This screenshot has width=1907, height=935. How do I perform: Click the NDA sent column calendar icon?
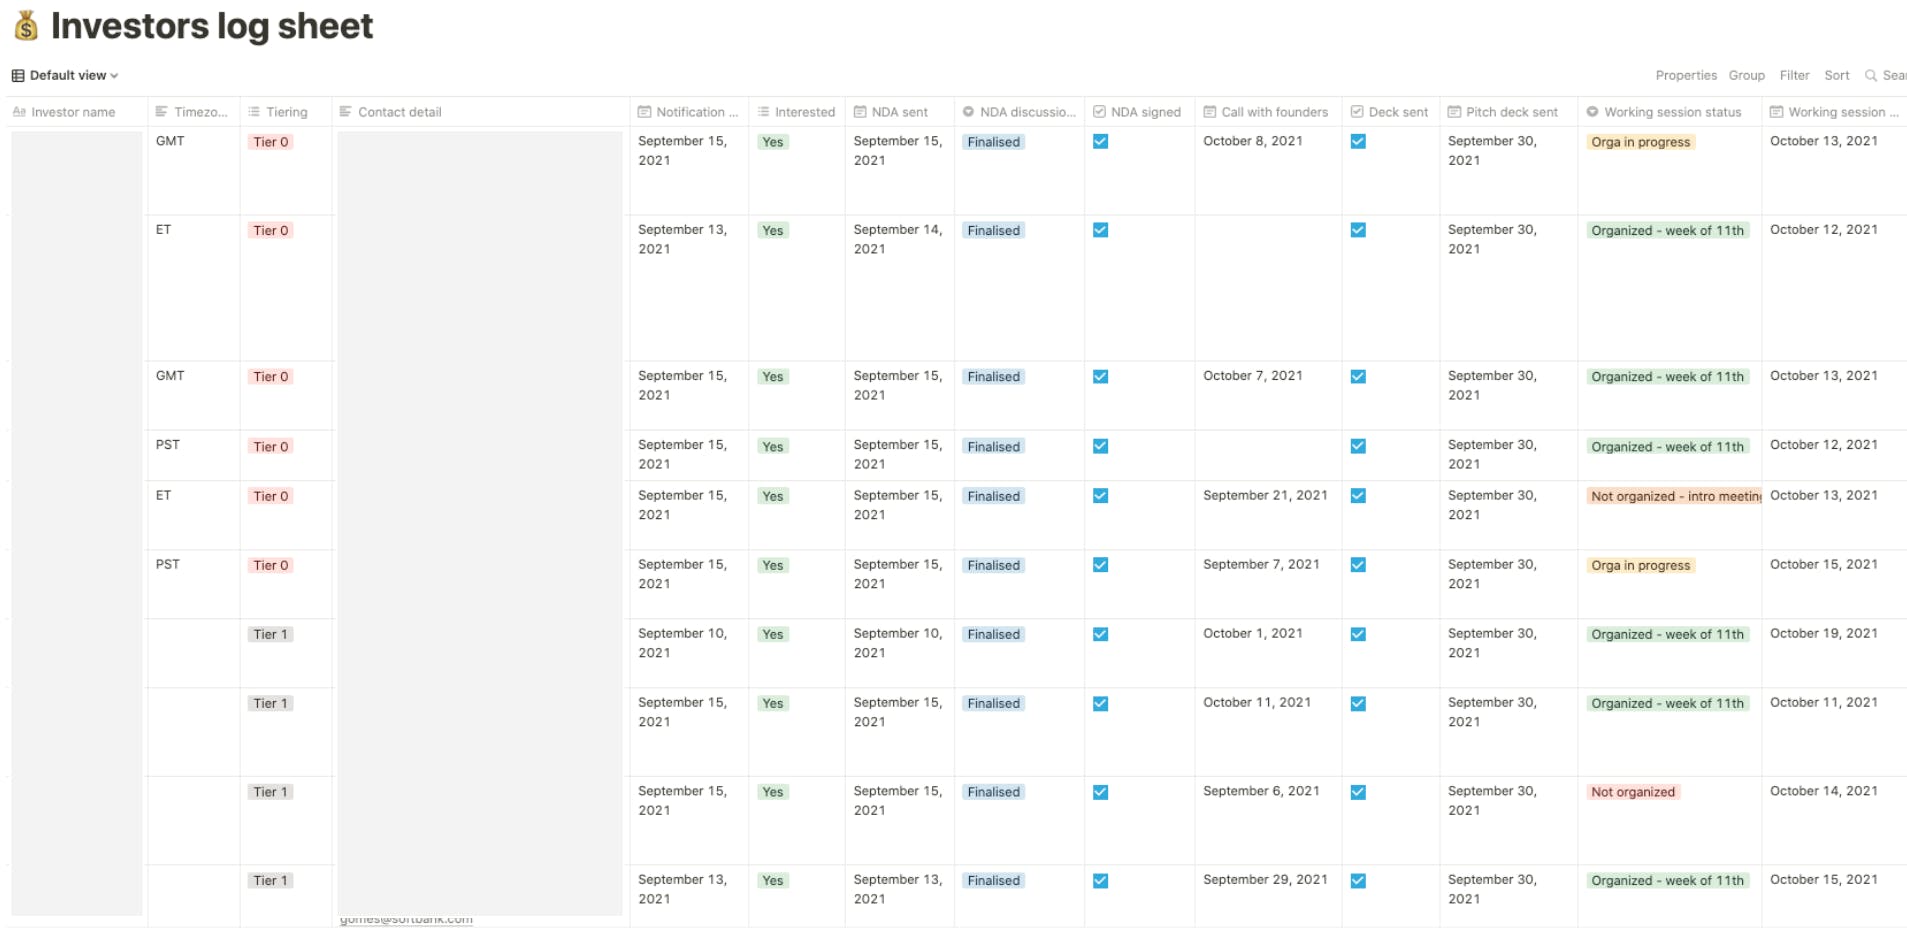click(860, 112)
